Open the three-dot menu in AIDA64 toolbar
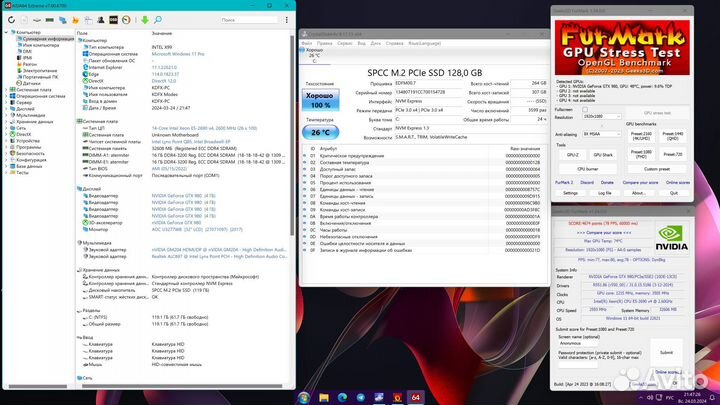 pos(287,20)
